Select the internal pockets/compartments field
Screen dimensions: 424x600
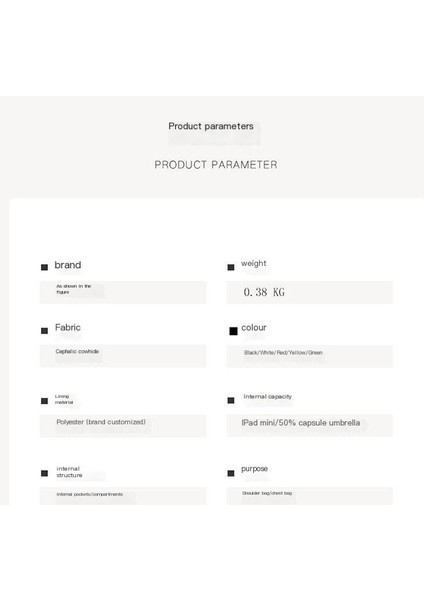pyautogui.click(x=123, y=496)
